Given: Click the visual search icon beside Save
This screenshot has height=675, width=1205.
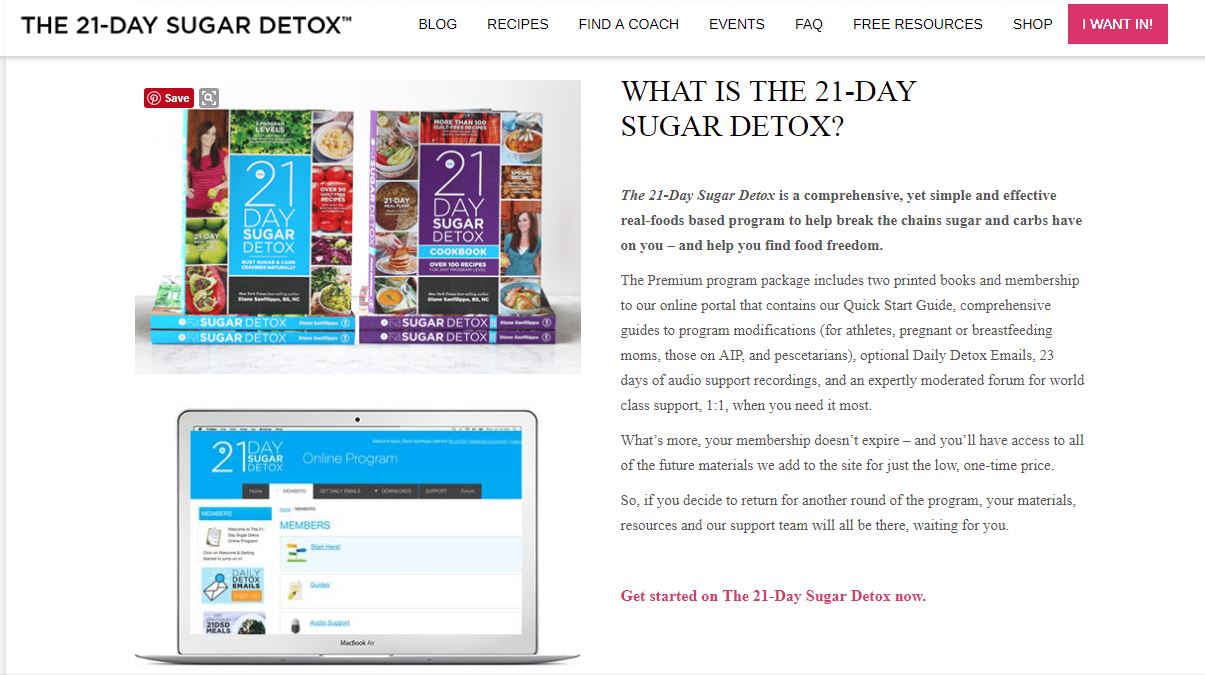Looking at the screenshot, I should coord(208,98).
